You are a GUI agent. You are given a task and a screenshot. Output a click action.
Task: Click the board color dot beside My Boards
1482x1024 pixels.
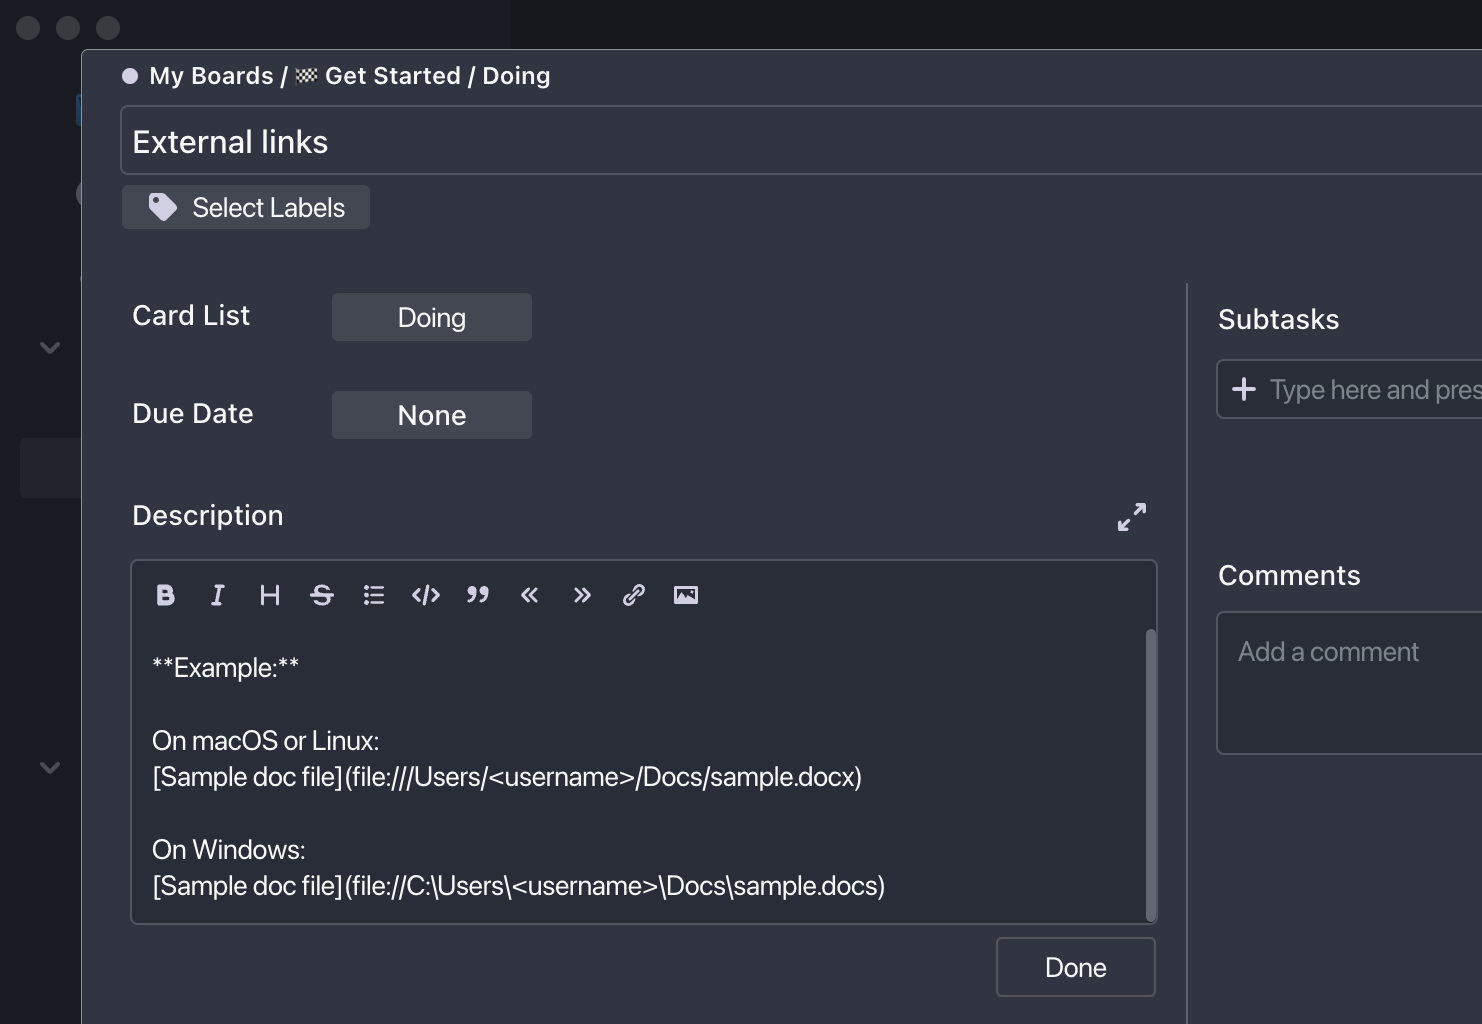(130, 76)
